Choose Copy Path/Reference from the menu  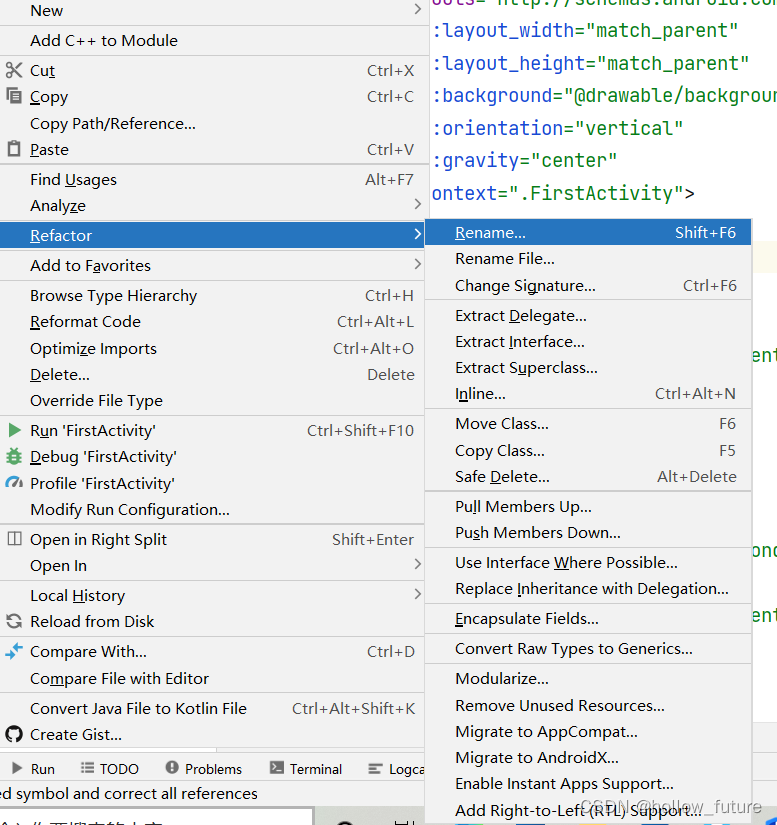tap(212, 124)
